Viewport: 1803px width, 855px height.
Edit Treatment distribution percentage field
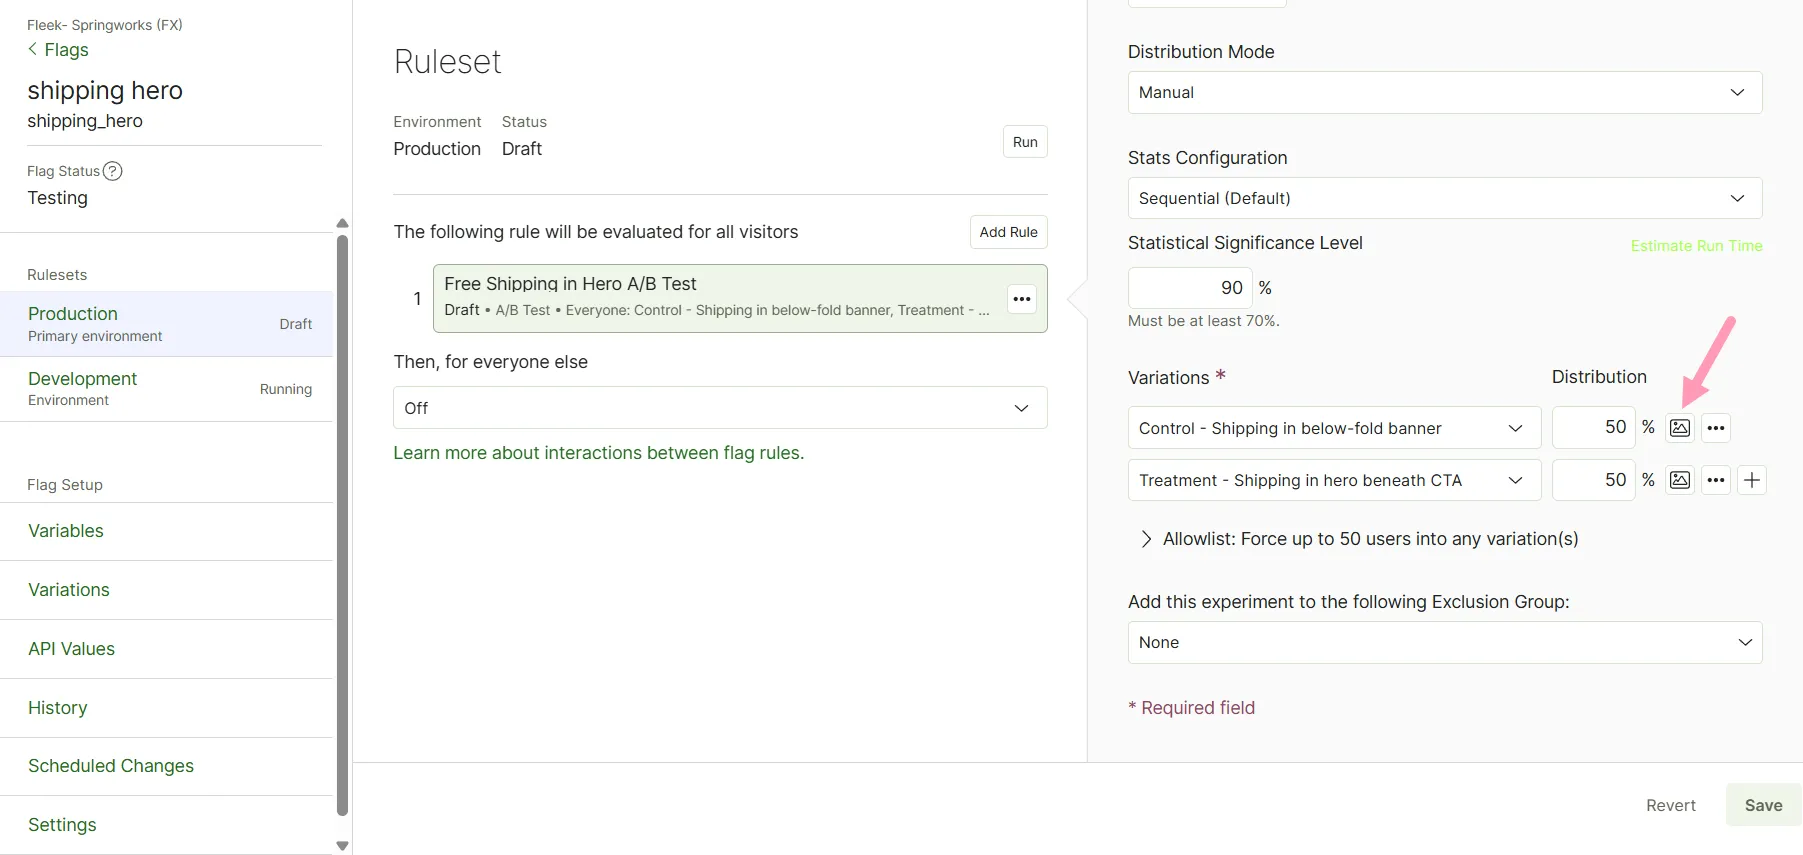(x=1593, y=480)
